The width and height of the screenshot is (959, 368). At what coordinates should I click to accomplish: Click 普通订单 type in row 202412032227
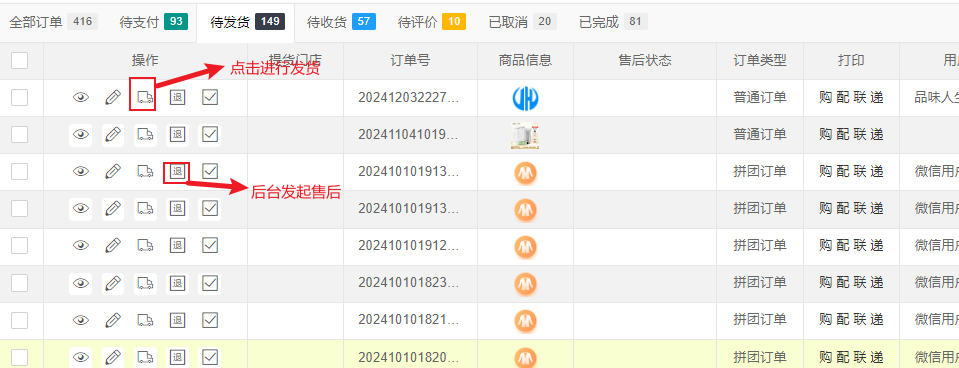760,98
